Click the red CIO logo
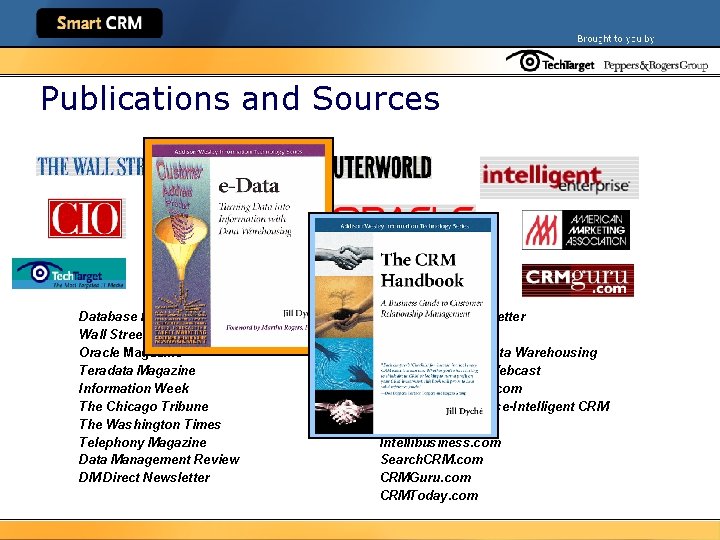The width and height of the screenshot is (720, 540). (85, 218)
